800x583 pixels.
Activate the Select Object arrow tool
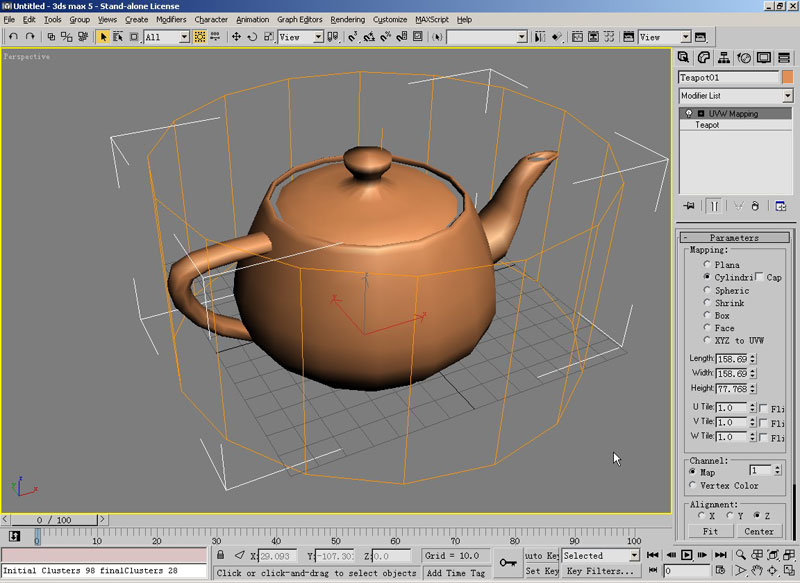click(102, 37)
